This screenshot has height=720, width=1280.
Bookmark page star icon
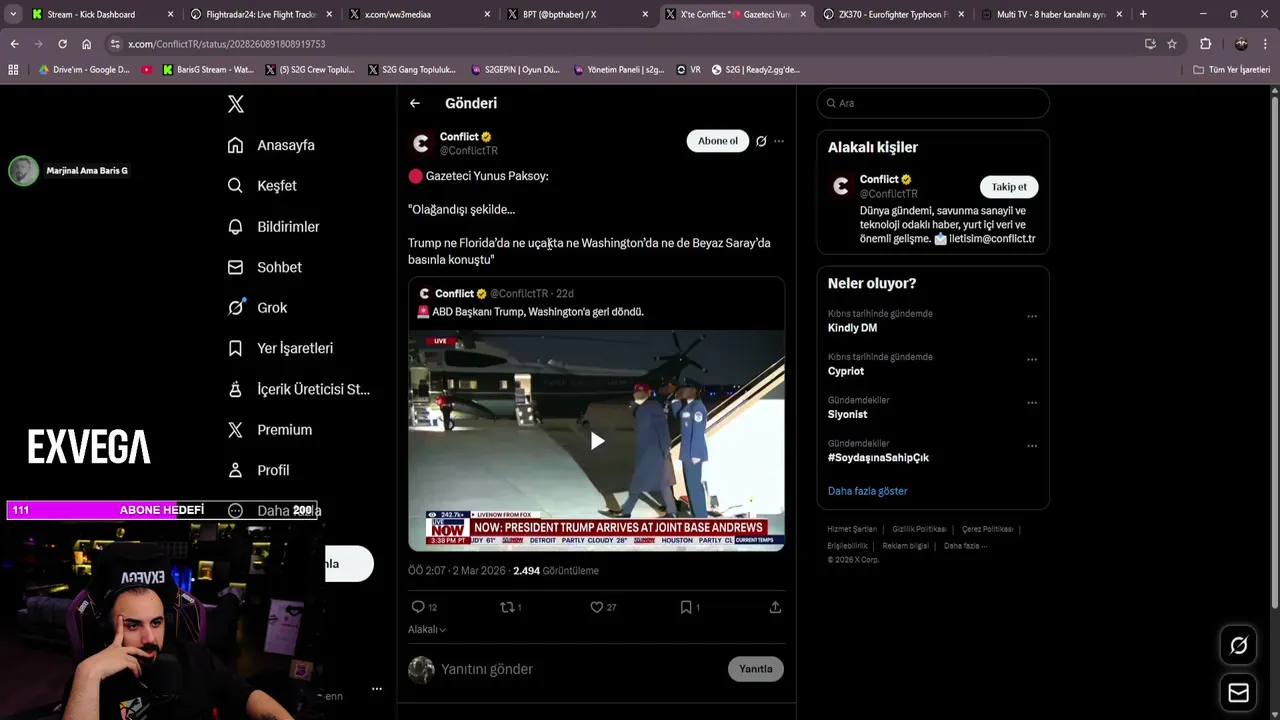pyautogui.click(x=1172, y=44)
